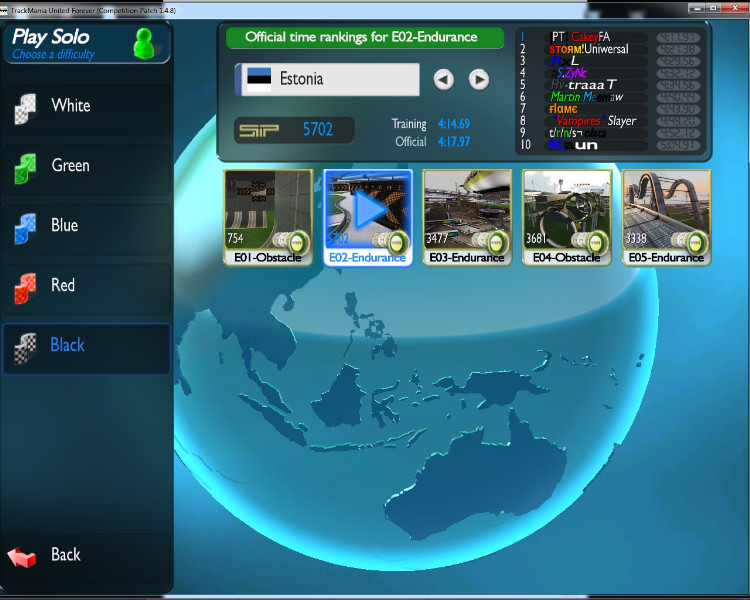Click the red Back arrow icon
750x600 pixels.
tap(23, 556)
